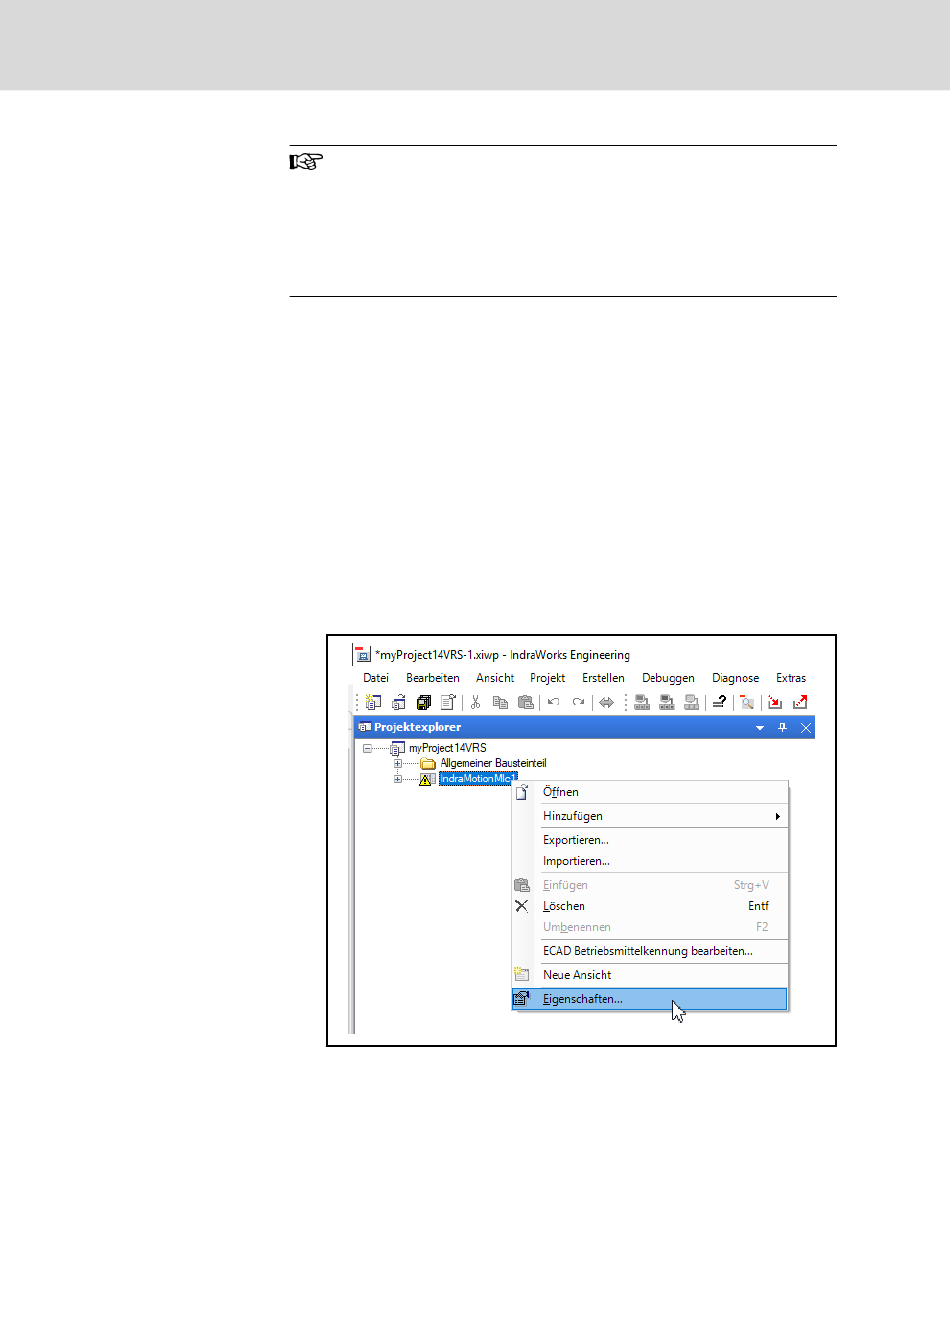Click the magnifier search toolbar icon
950x1344 pixels.
pyautogui.click(x=747, y=702)
